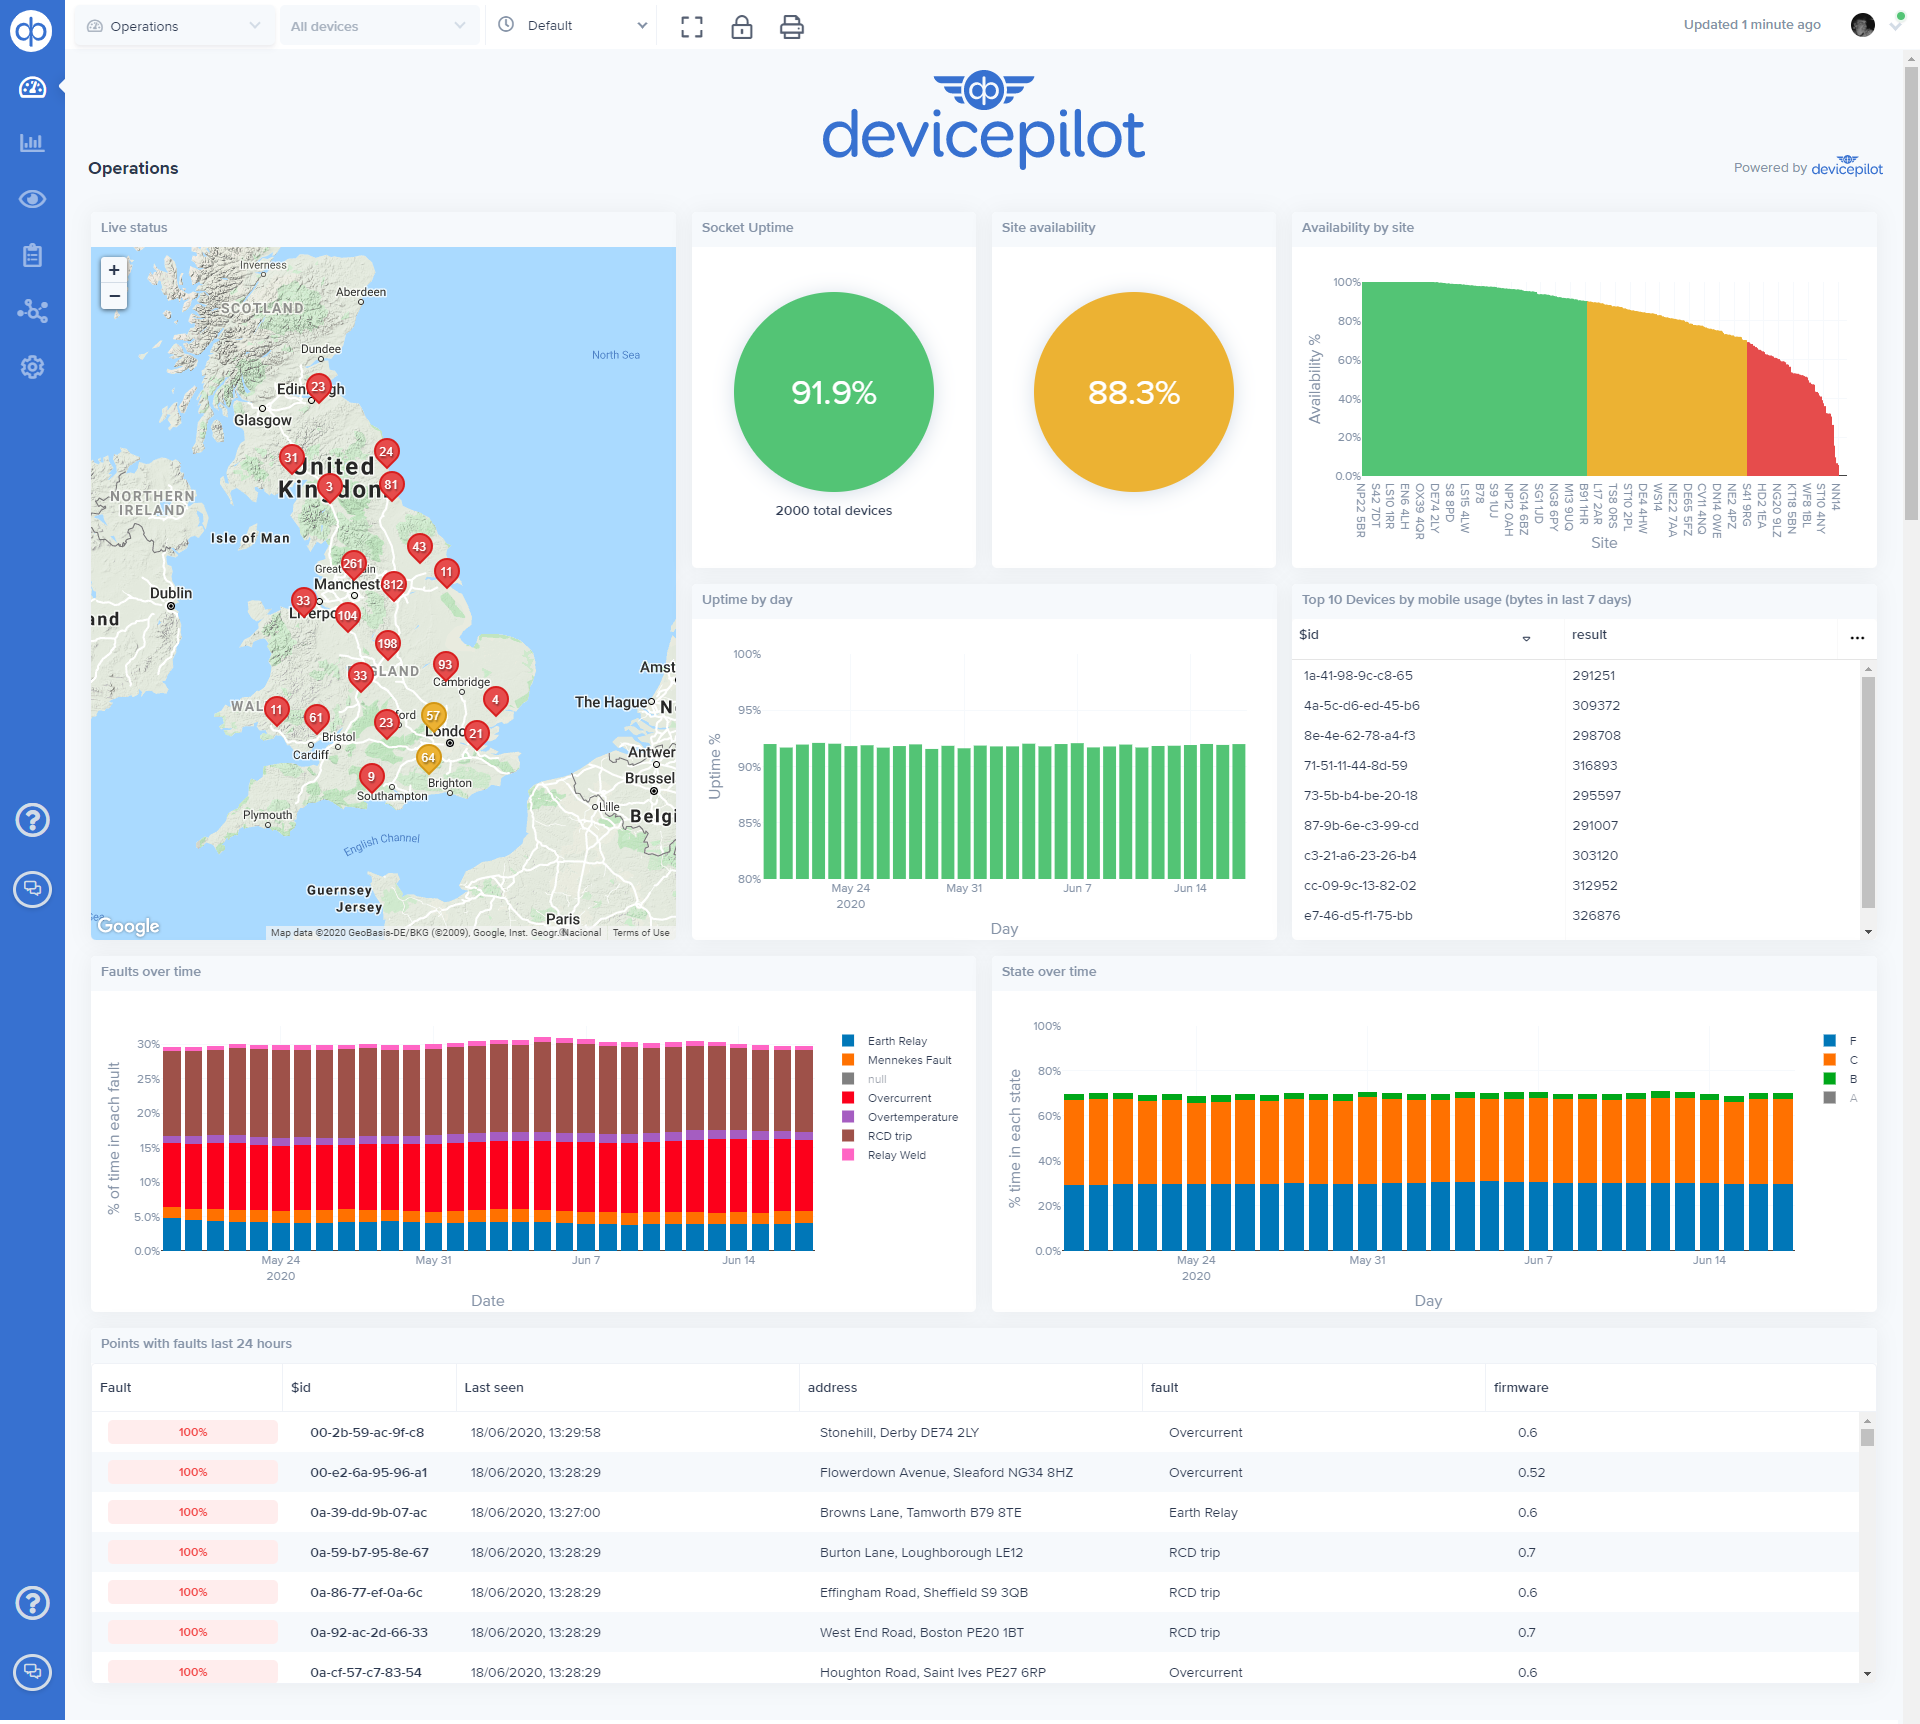Expand status chevron next to avatar

coord(1895,27)
